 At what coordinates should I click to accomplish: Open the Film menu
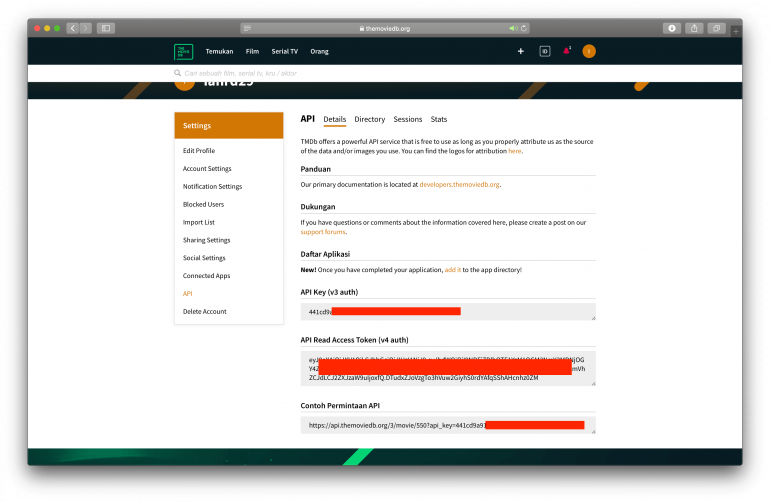(x=252, y=52)
